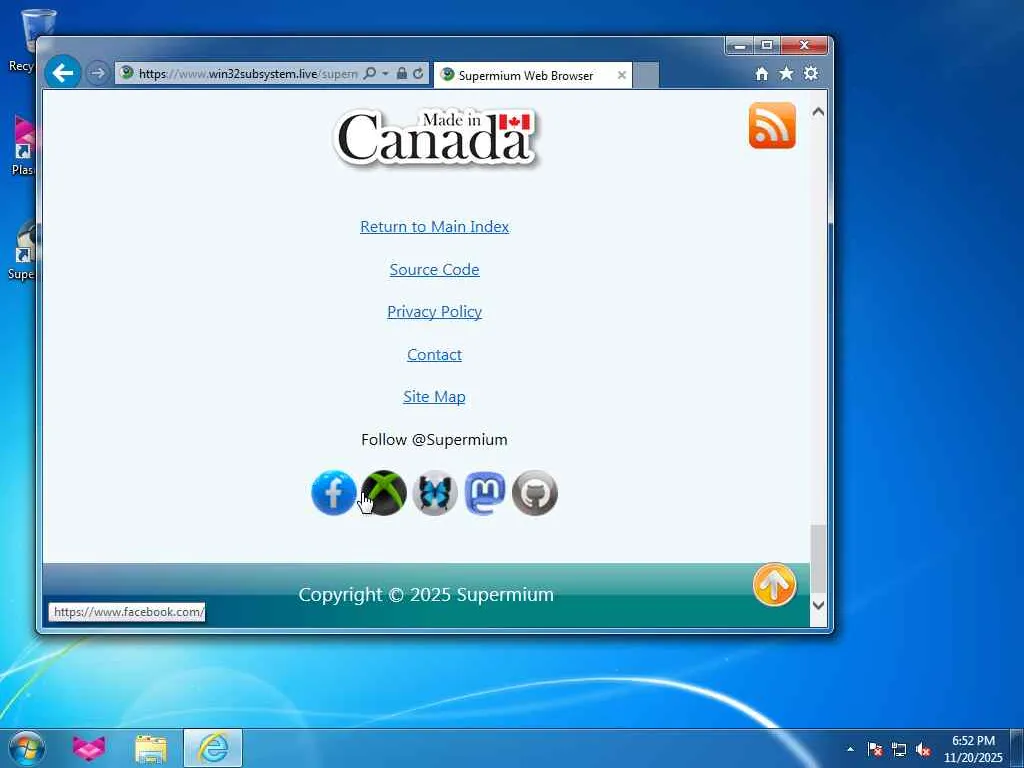Go back with the browser back arrow

pyautogui.click(x=63, y=72)
